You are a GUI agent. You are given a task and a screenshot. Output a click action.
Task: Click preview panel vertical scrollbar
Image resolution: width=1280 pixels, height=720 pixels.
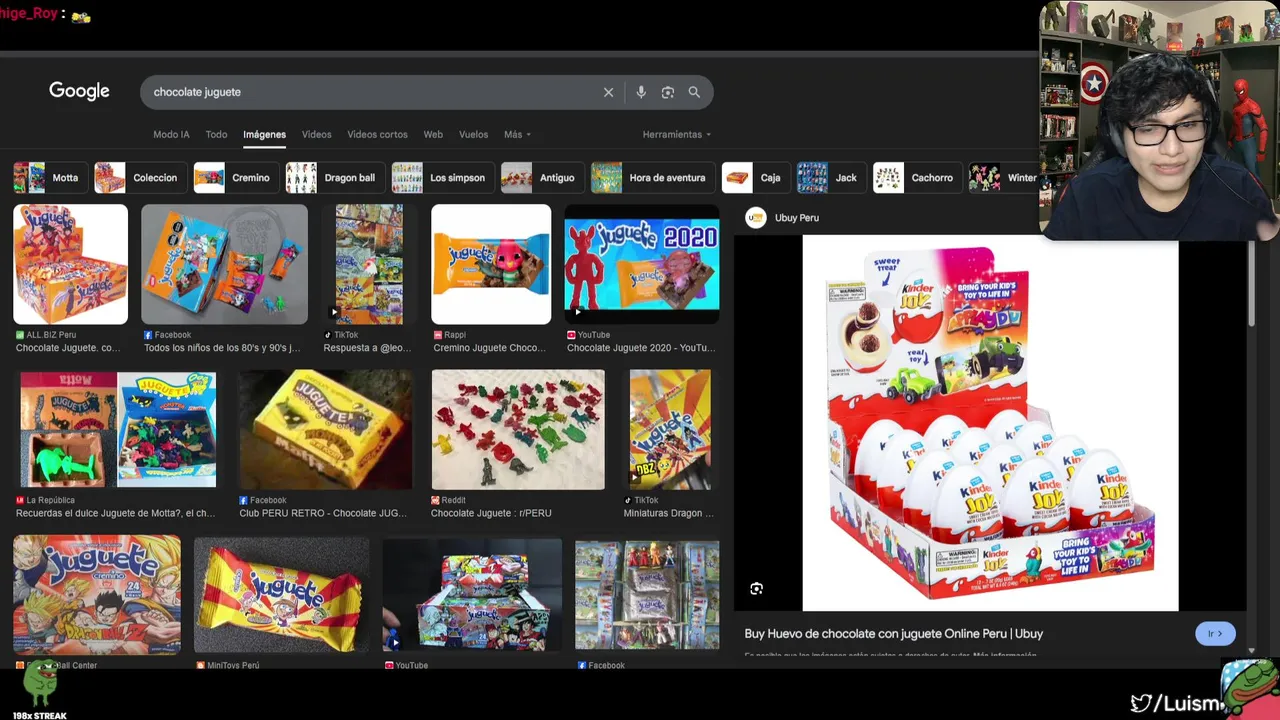[1251, 285]
